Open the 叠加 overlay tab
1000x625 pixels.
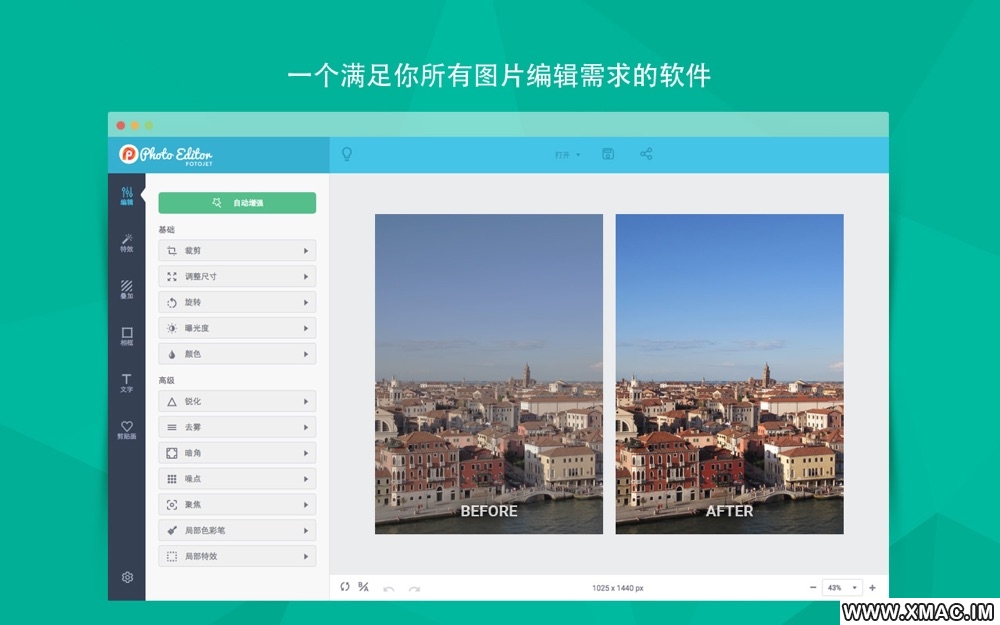coord(127,289)
